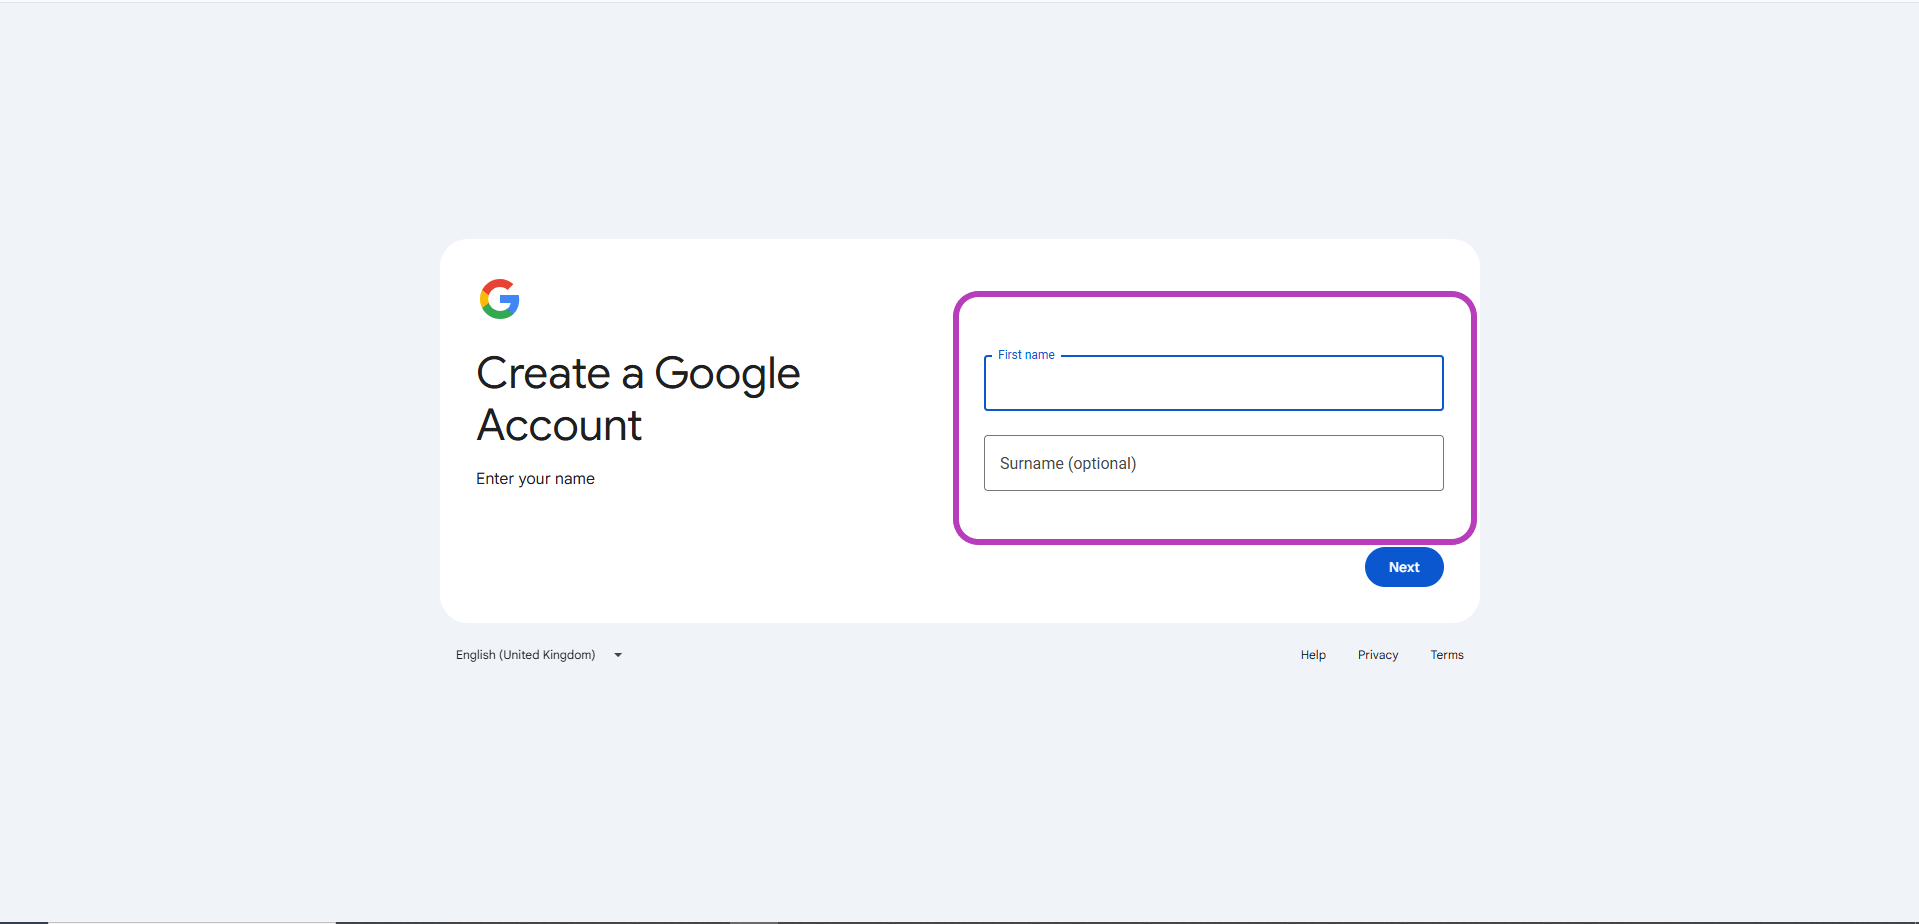The width and height of the screenshot is (1919, 924).
Task: Visit the Privacy link in footer
Action: pyautogui.click(x=1377, y=655)
